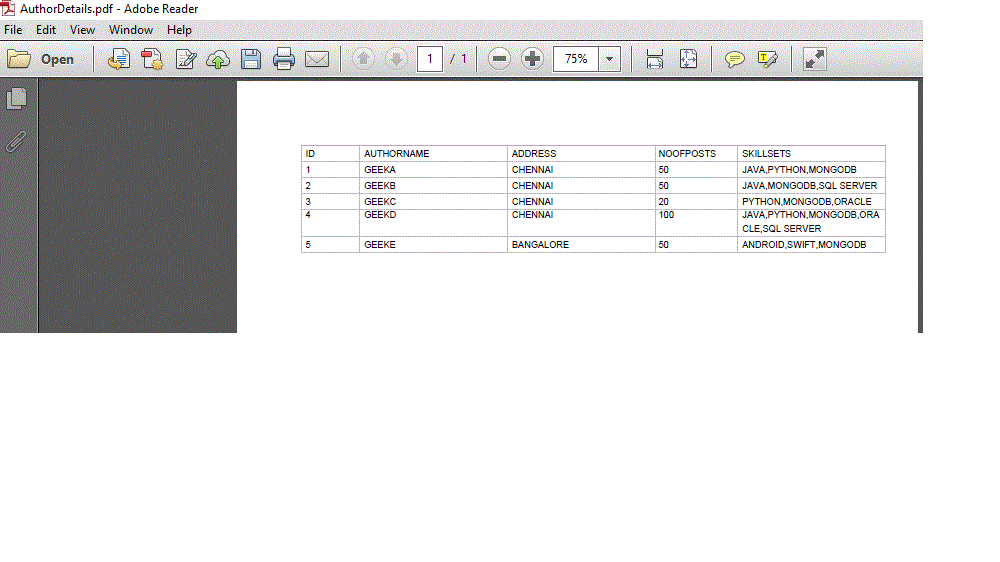Zoom out with the minus button

pyautogui.click(x=499, y=59)
